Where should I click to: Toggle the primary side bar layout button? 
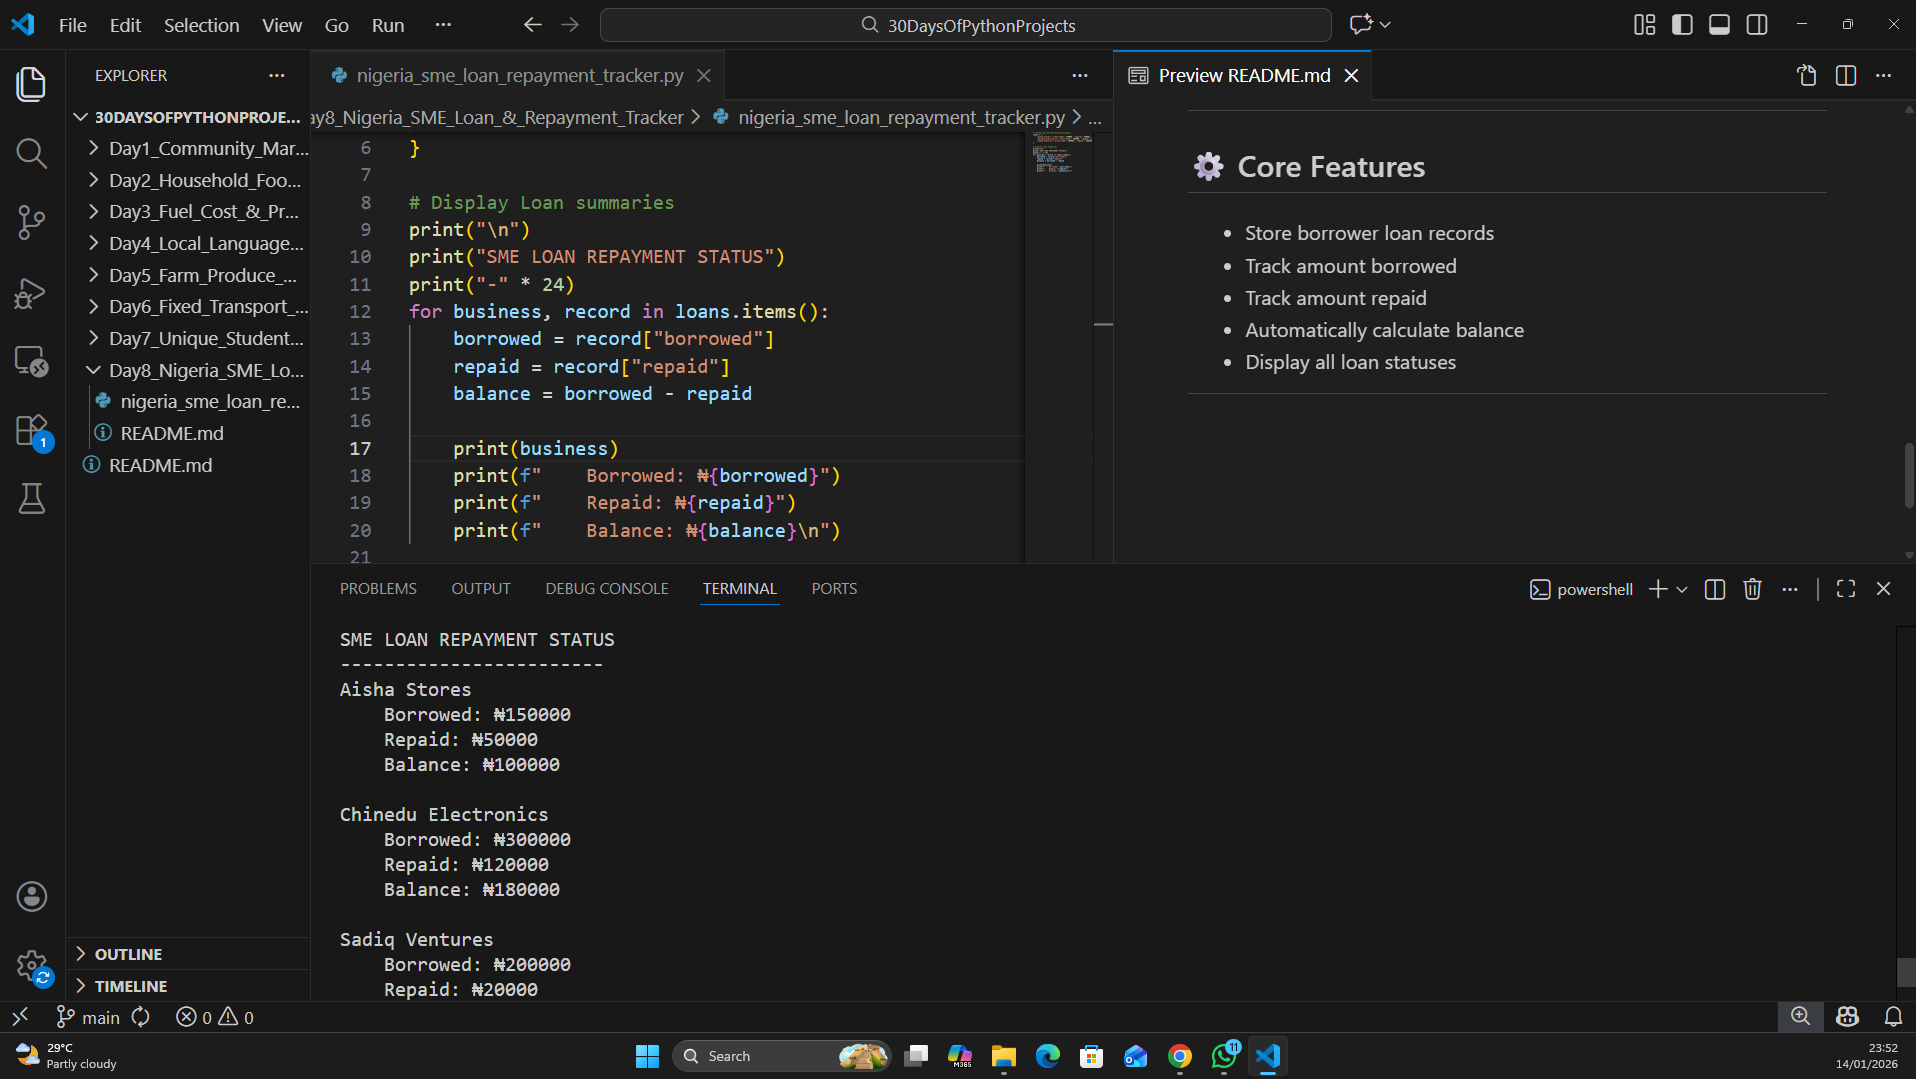[x=1682, y=25]
